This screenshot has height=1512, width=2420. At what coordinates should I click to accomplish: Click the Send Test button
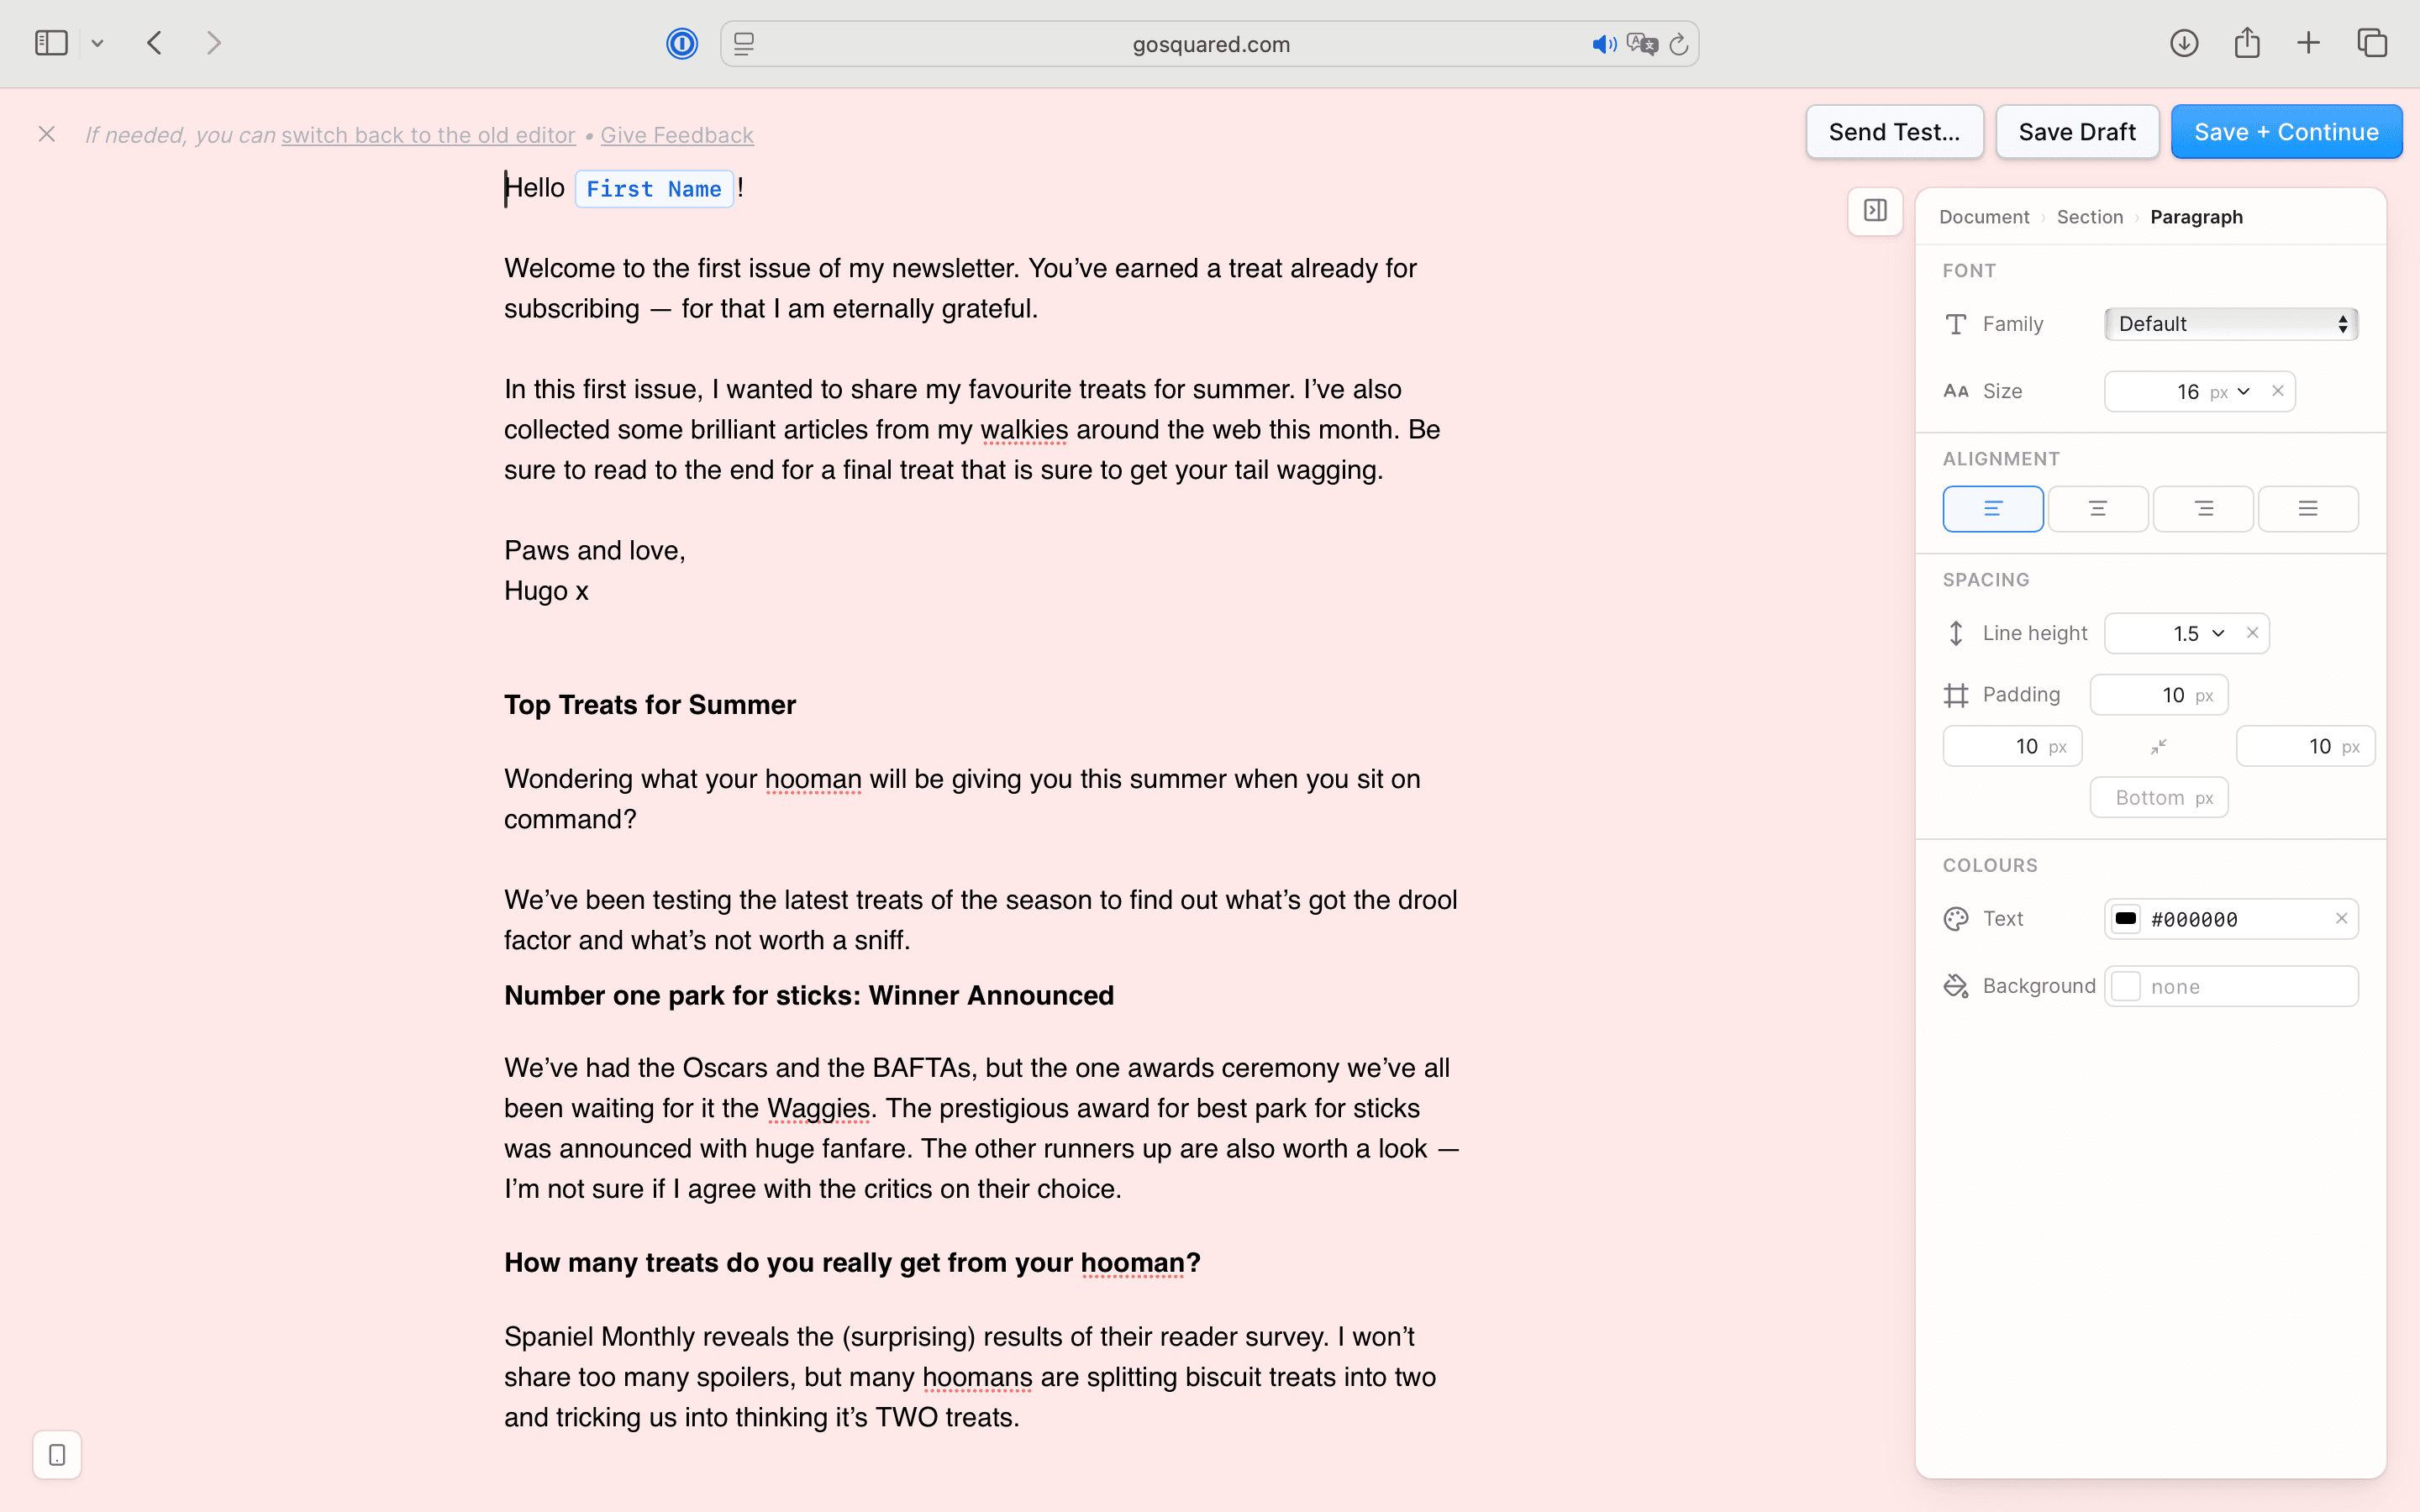coord(1894,132)
